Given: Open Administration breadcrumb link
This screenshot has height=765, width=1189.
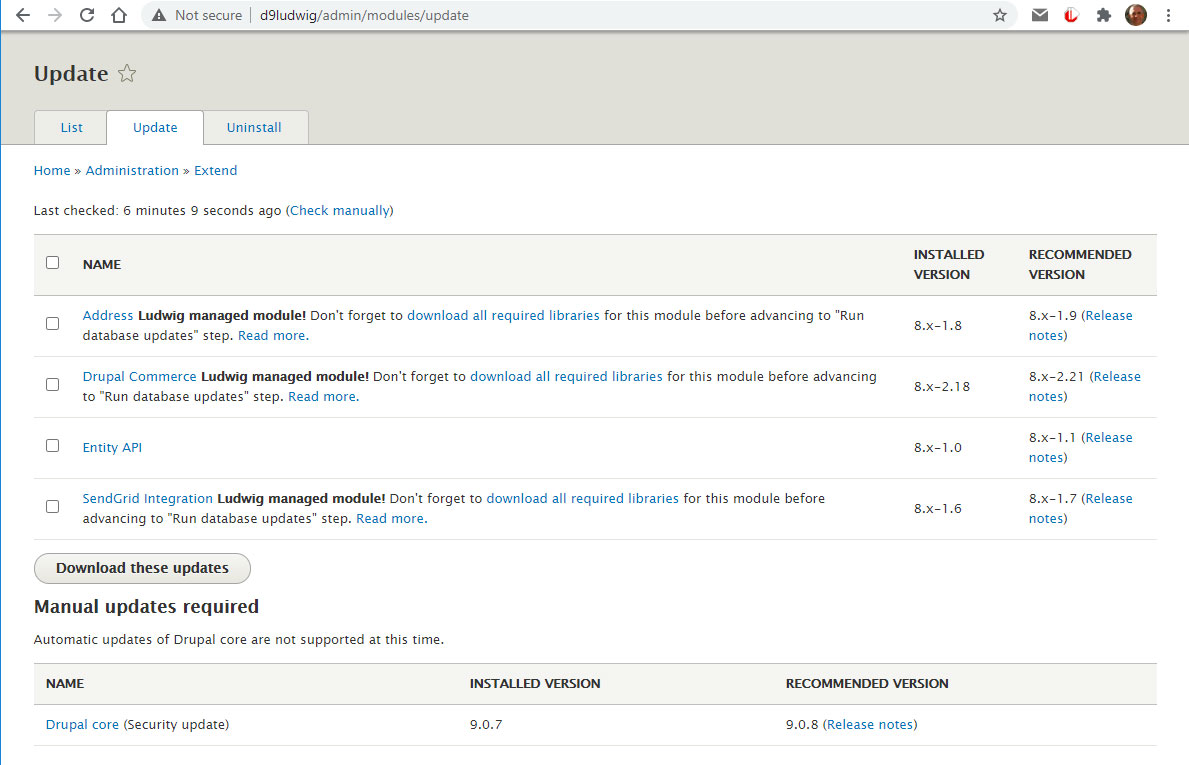Looking at the screenshot, I should [x=132, y=171].
